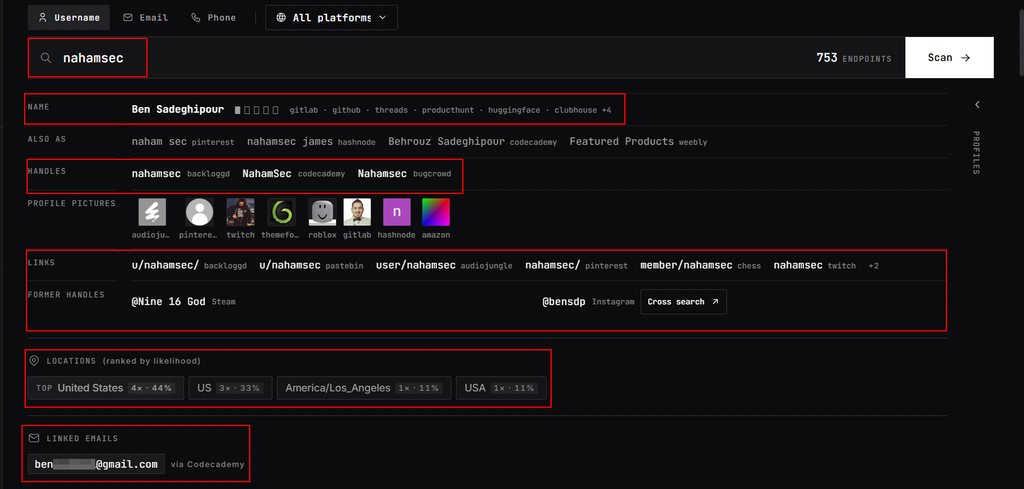Select the America/Los_Angeles location chip
The width and height of the screenshot is (1024, 489).
pyautogui.click(x=364, y=388)
